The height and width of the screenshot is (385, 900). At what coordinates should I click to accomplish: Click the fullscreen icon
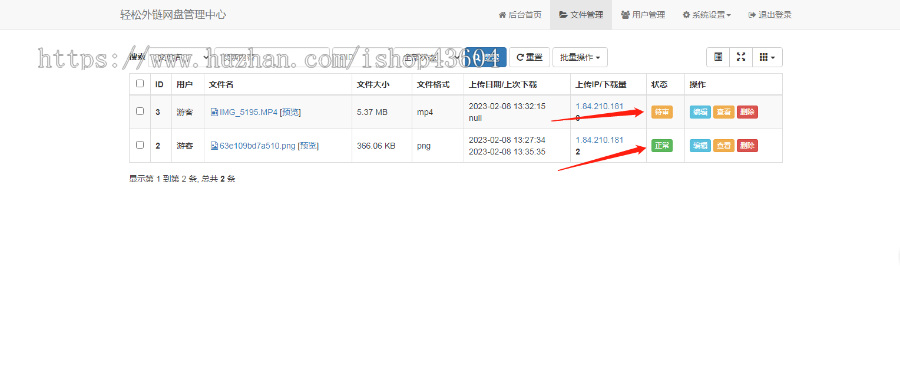point(740,57)
